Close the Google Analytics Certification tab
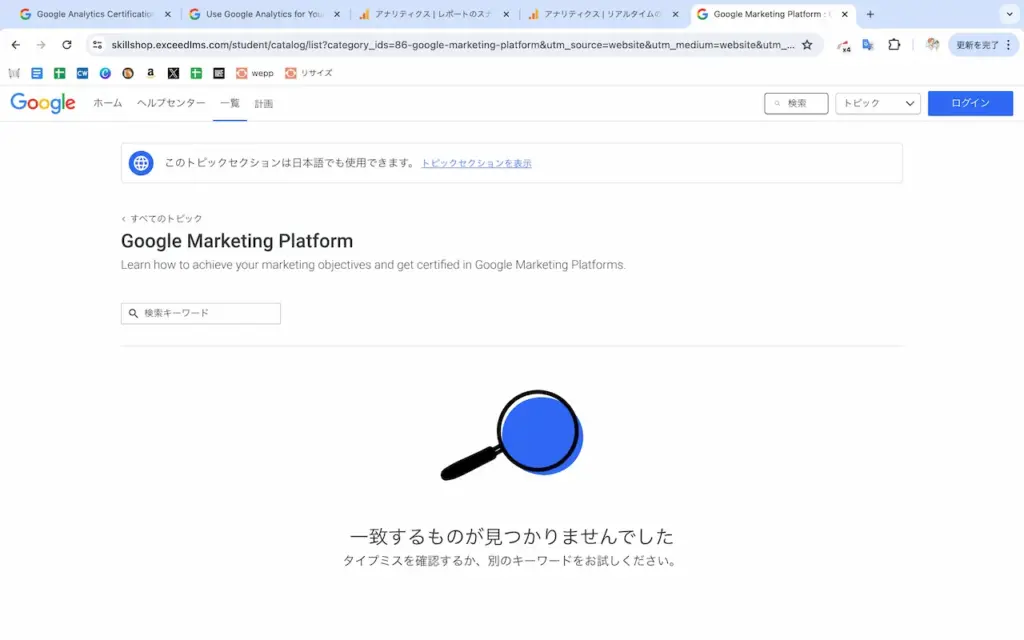 click(x=168, y=14)
